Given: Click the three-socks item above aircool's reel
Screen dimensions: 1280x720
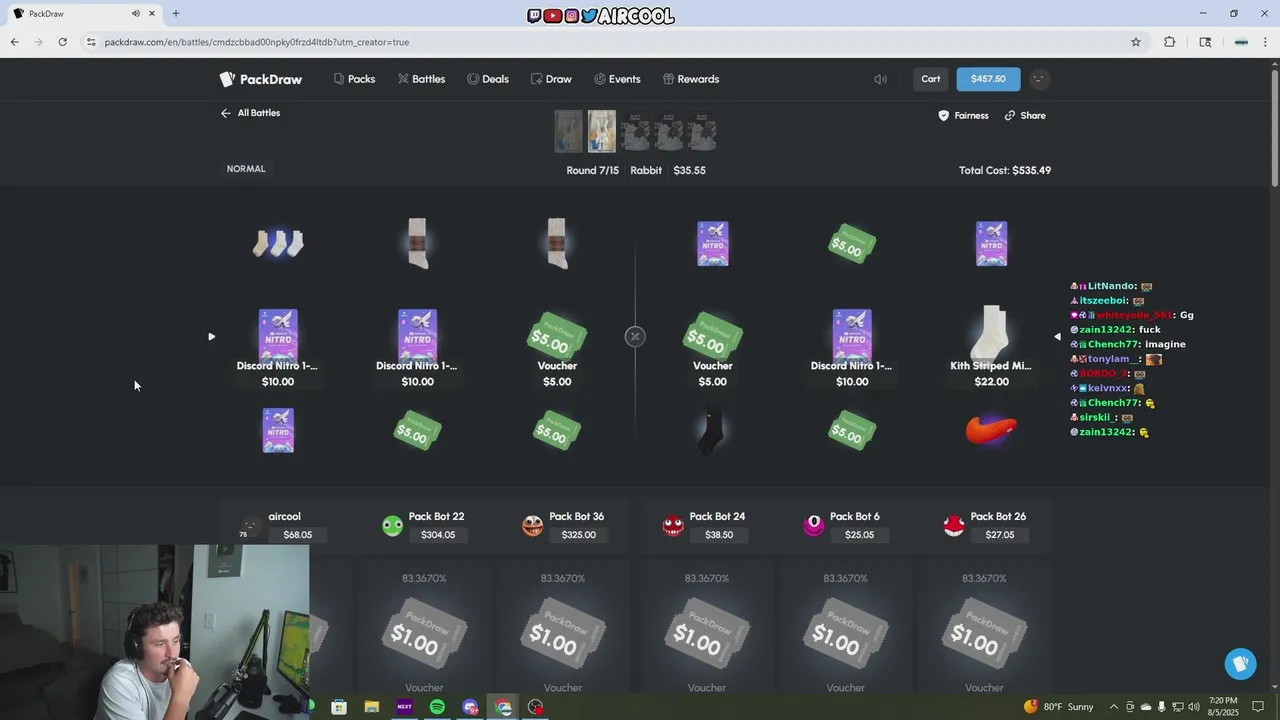Looking at the screenshot, I should point(278,243).
